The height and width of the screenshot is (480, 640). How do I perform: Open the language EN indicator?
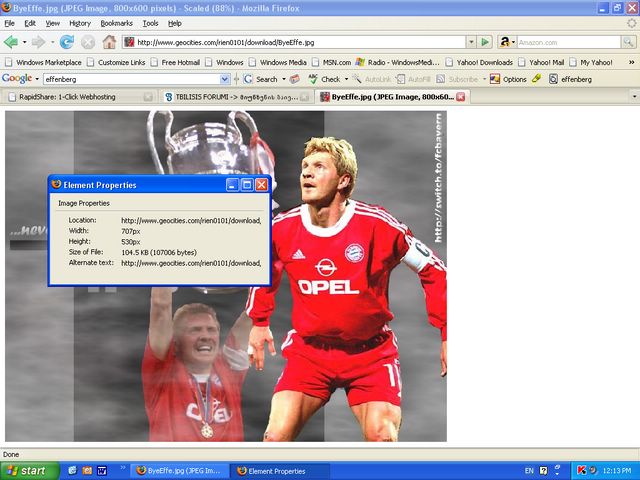coord(529,471)
